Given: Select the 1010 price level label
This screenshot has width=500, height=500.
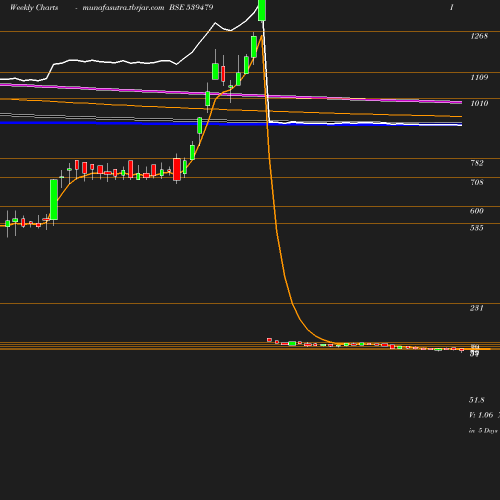Looking at the screenshot, I should click(x=479, y=103).
